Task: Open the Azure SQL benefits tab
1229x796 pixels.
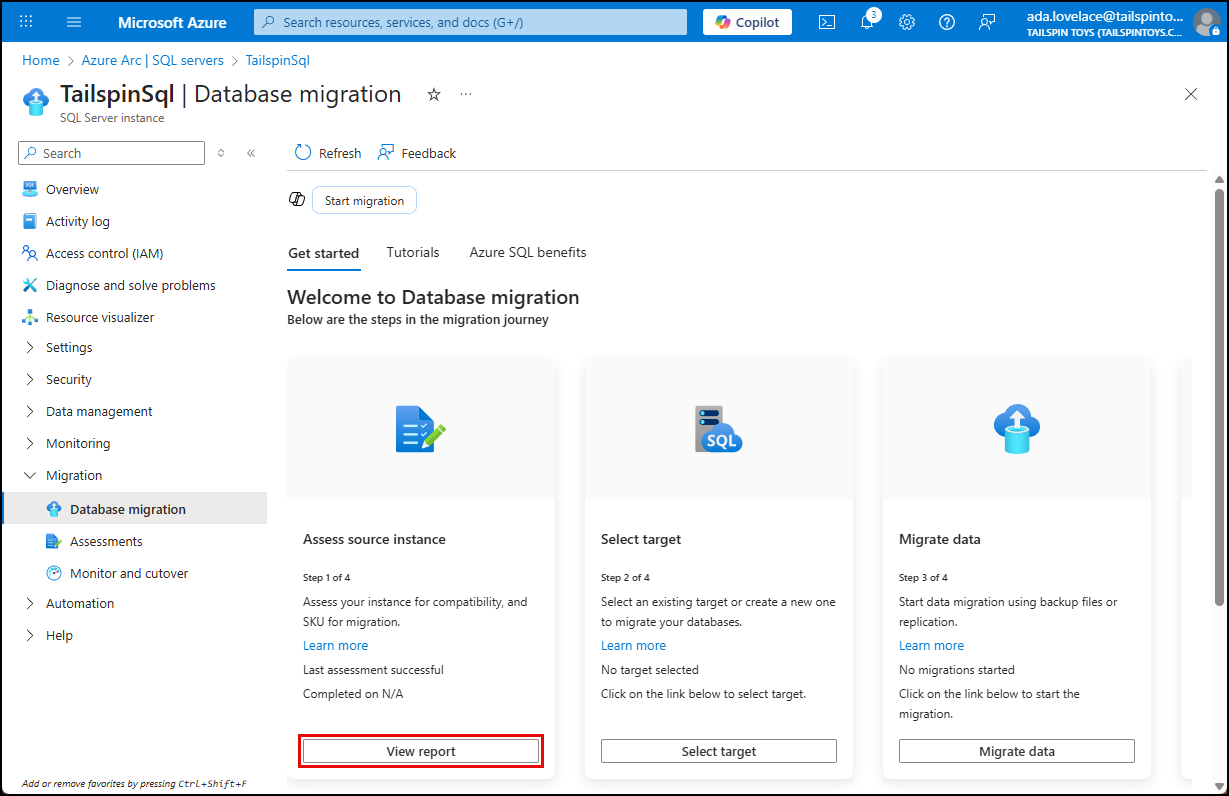Action: coord(527,252)
